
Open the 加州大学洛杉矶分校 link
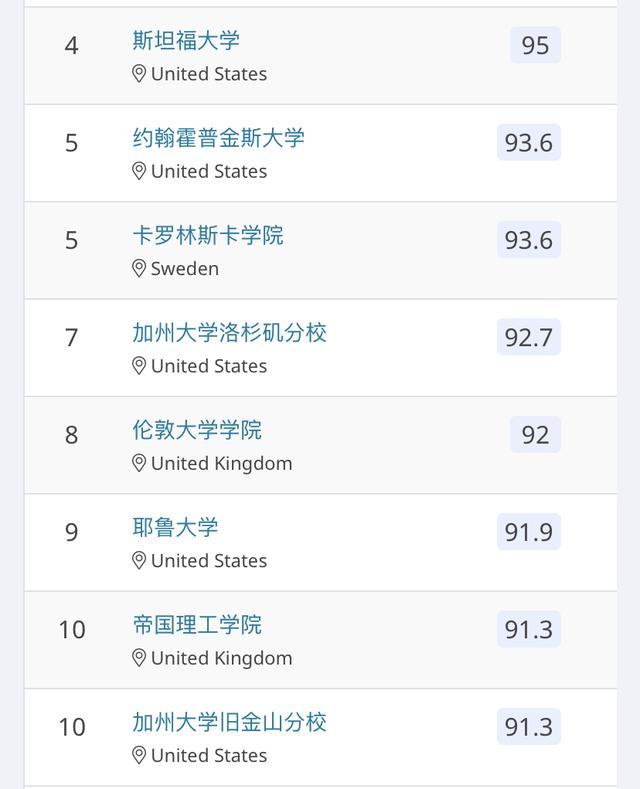[x=229, y=333]
